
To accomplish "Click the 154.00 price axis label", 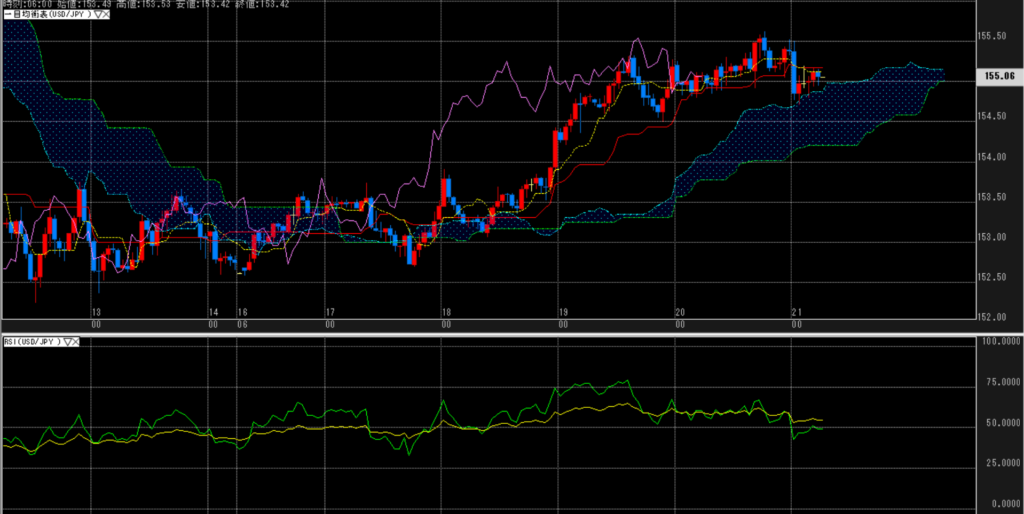I will tap(991, 157).
